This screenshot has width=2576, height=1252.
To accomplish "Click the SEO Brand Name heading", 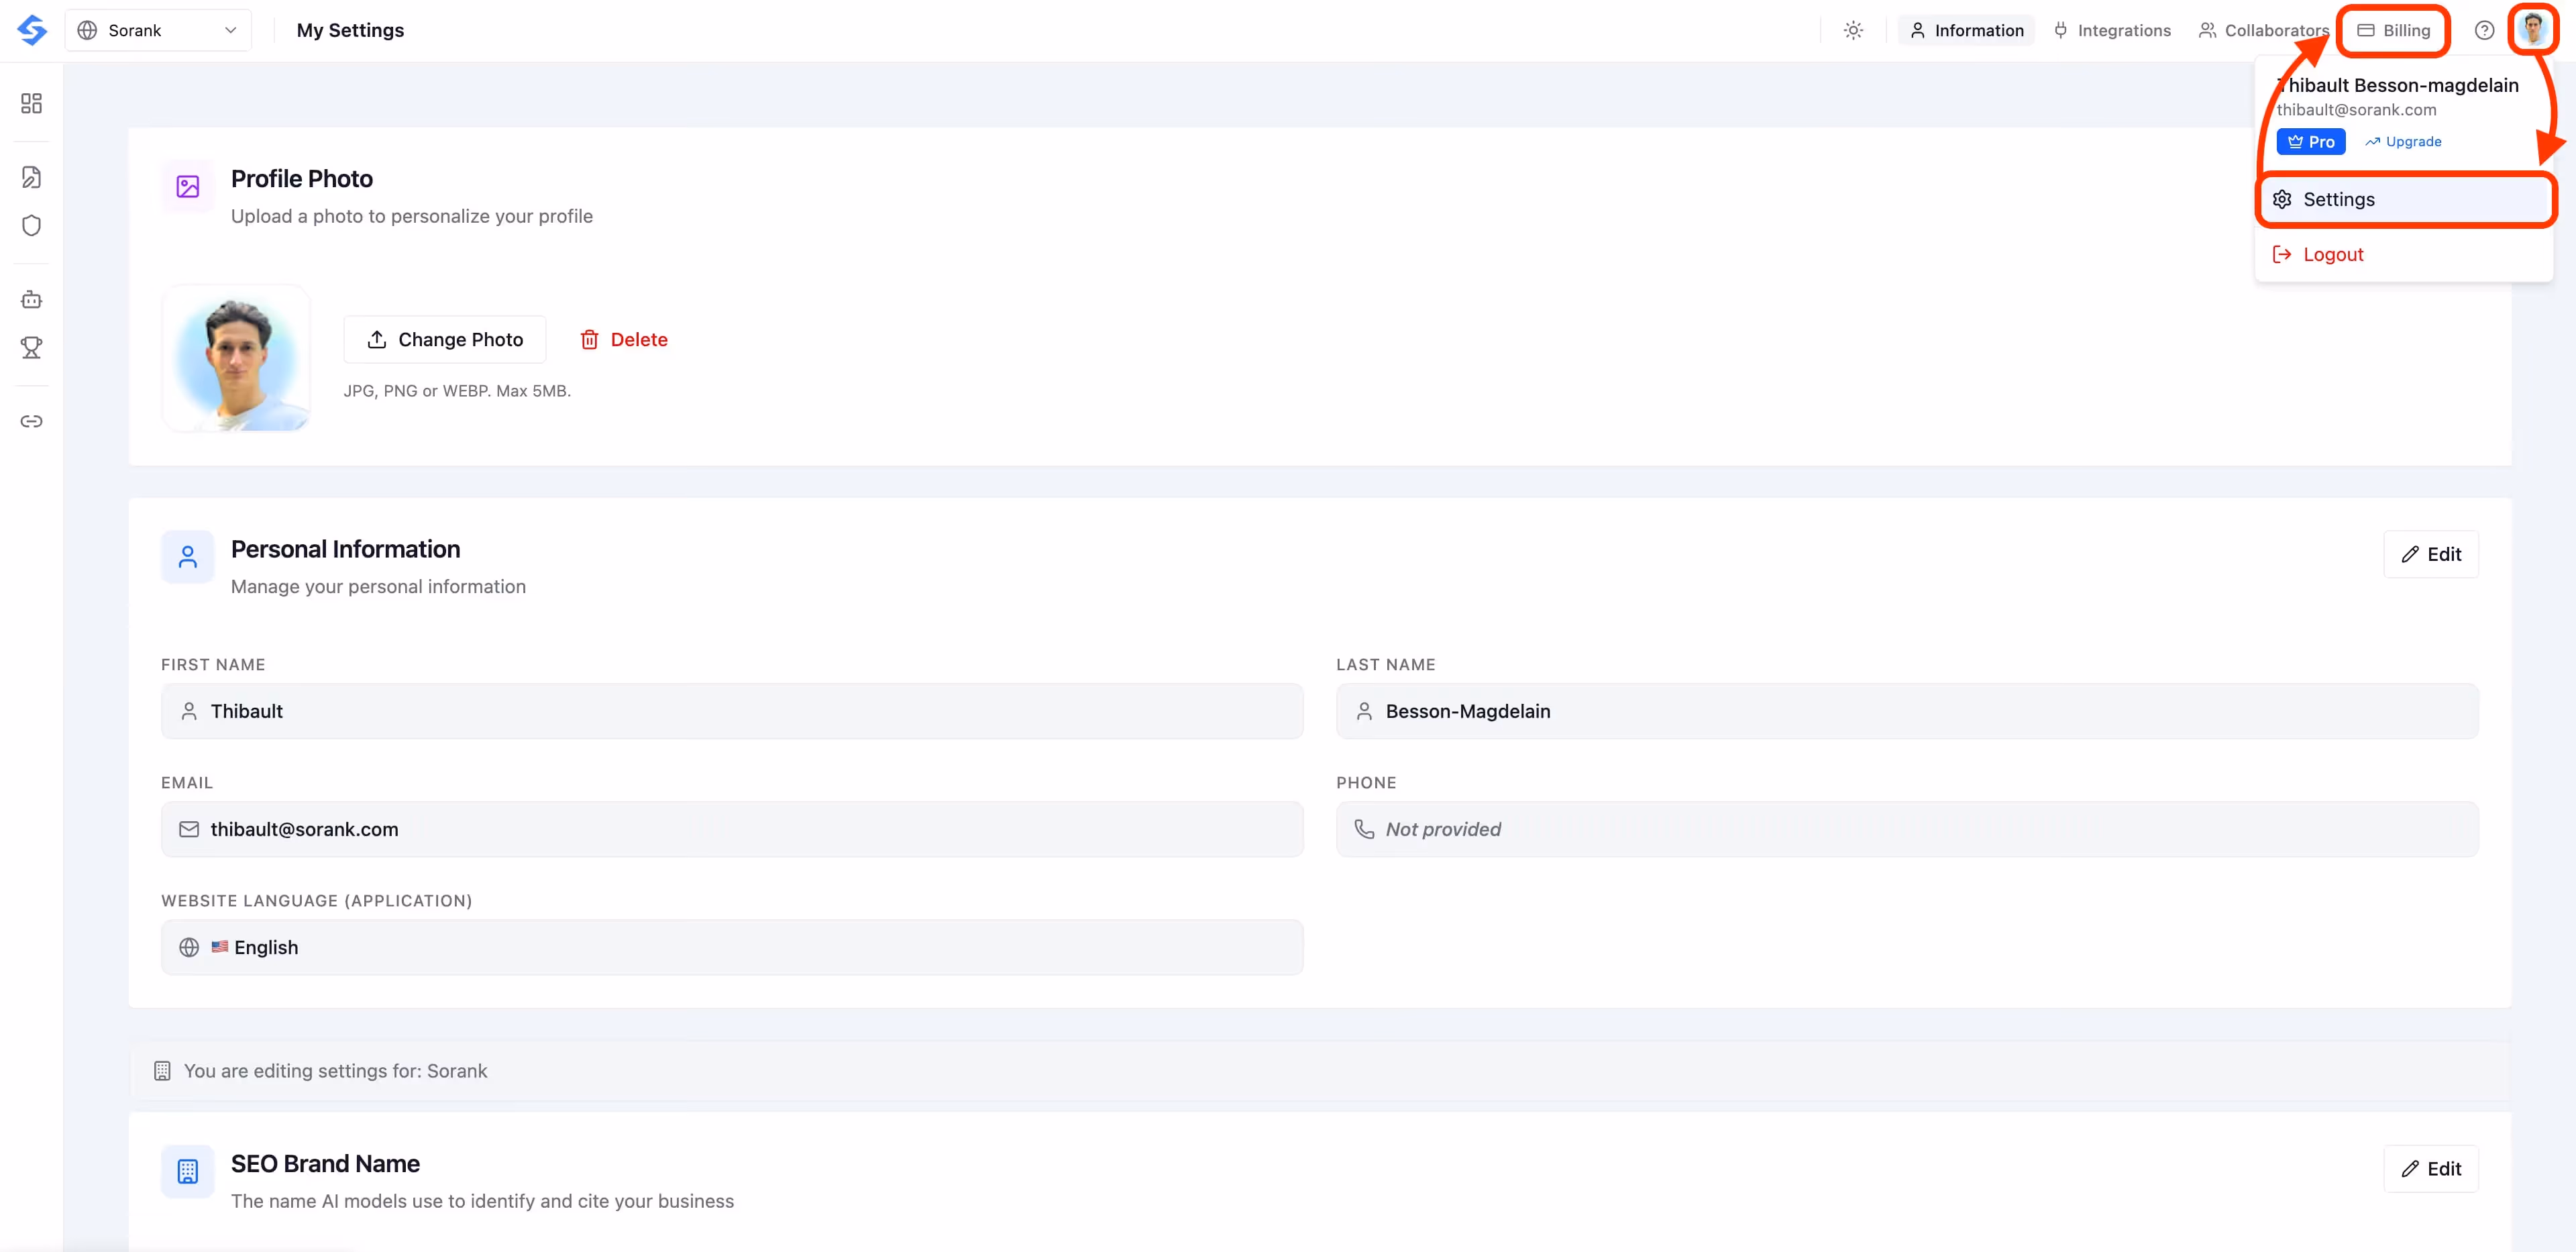I will 325,1164.
